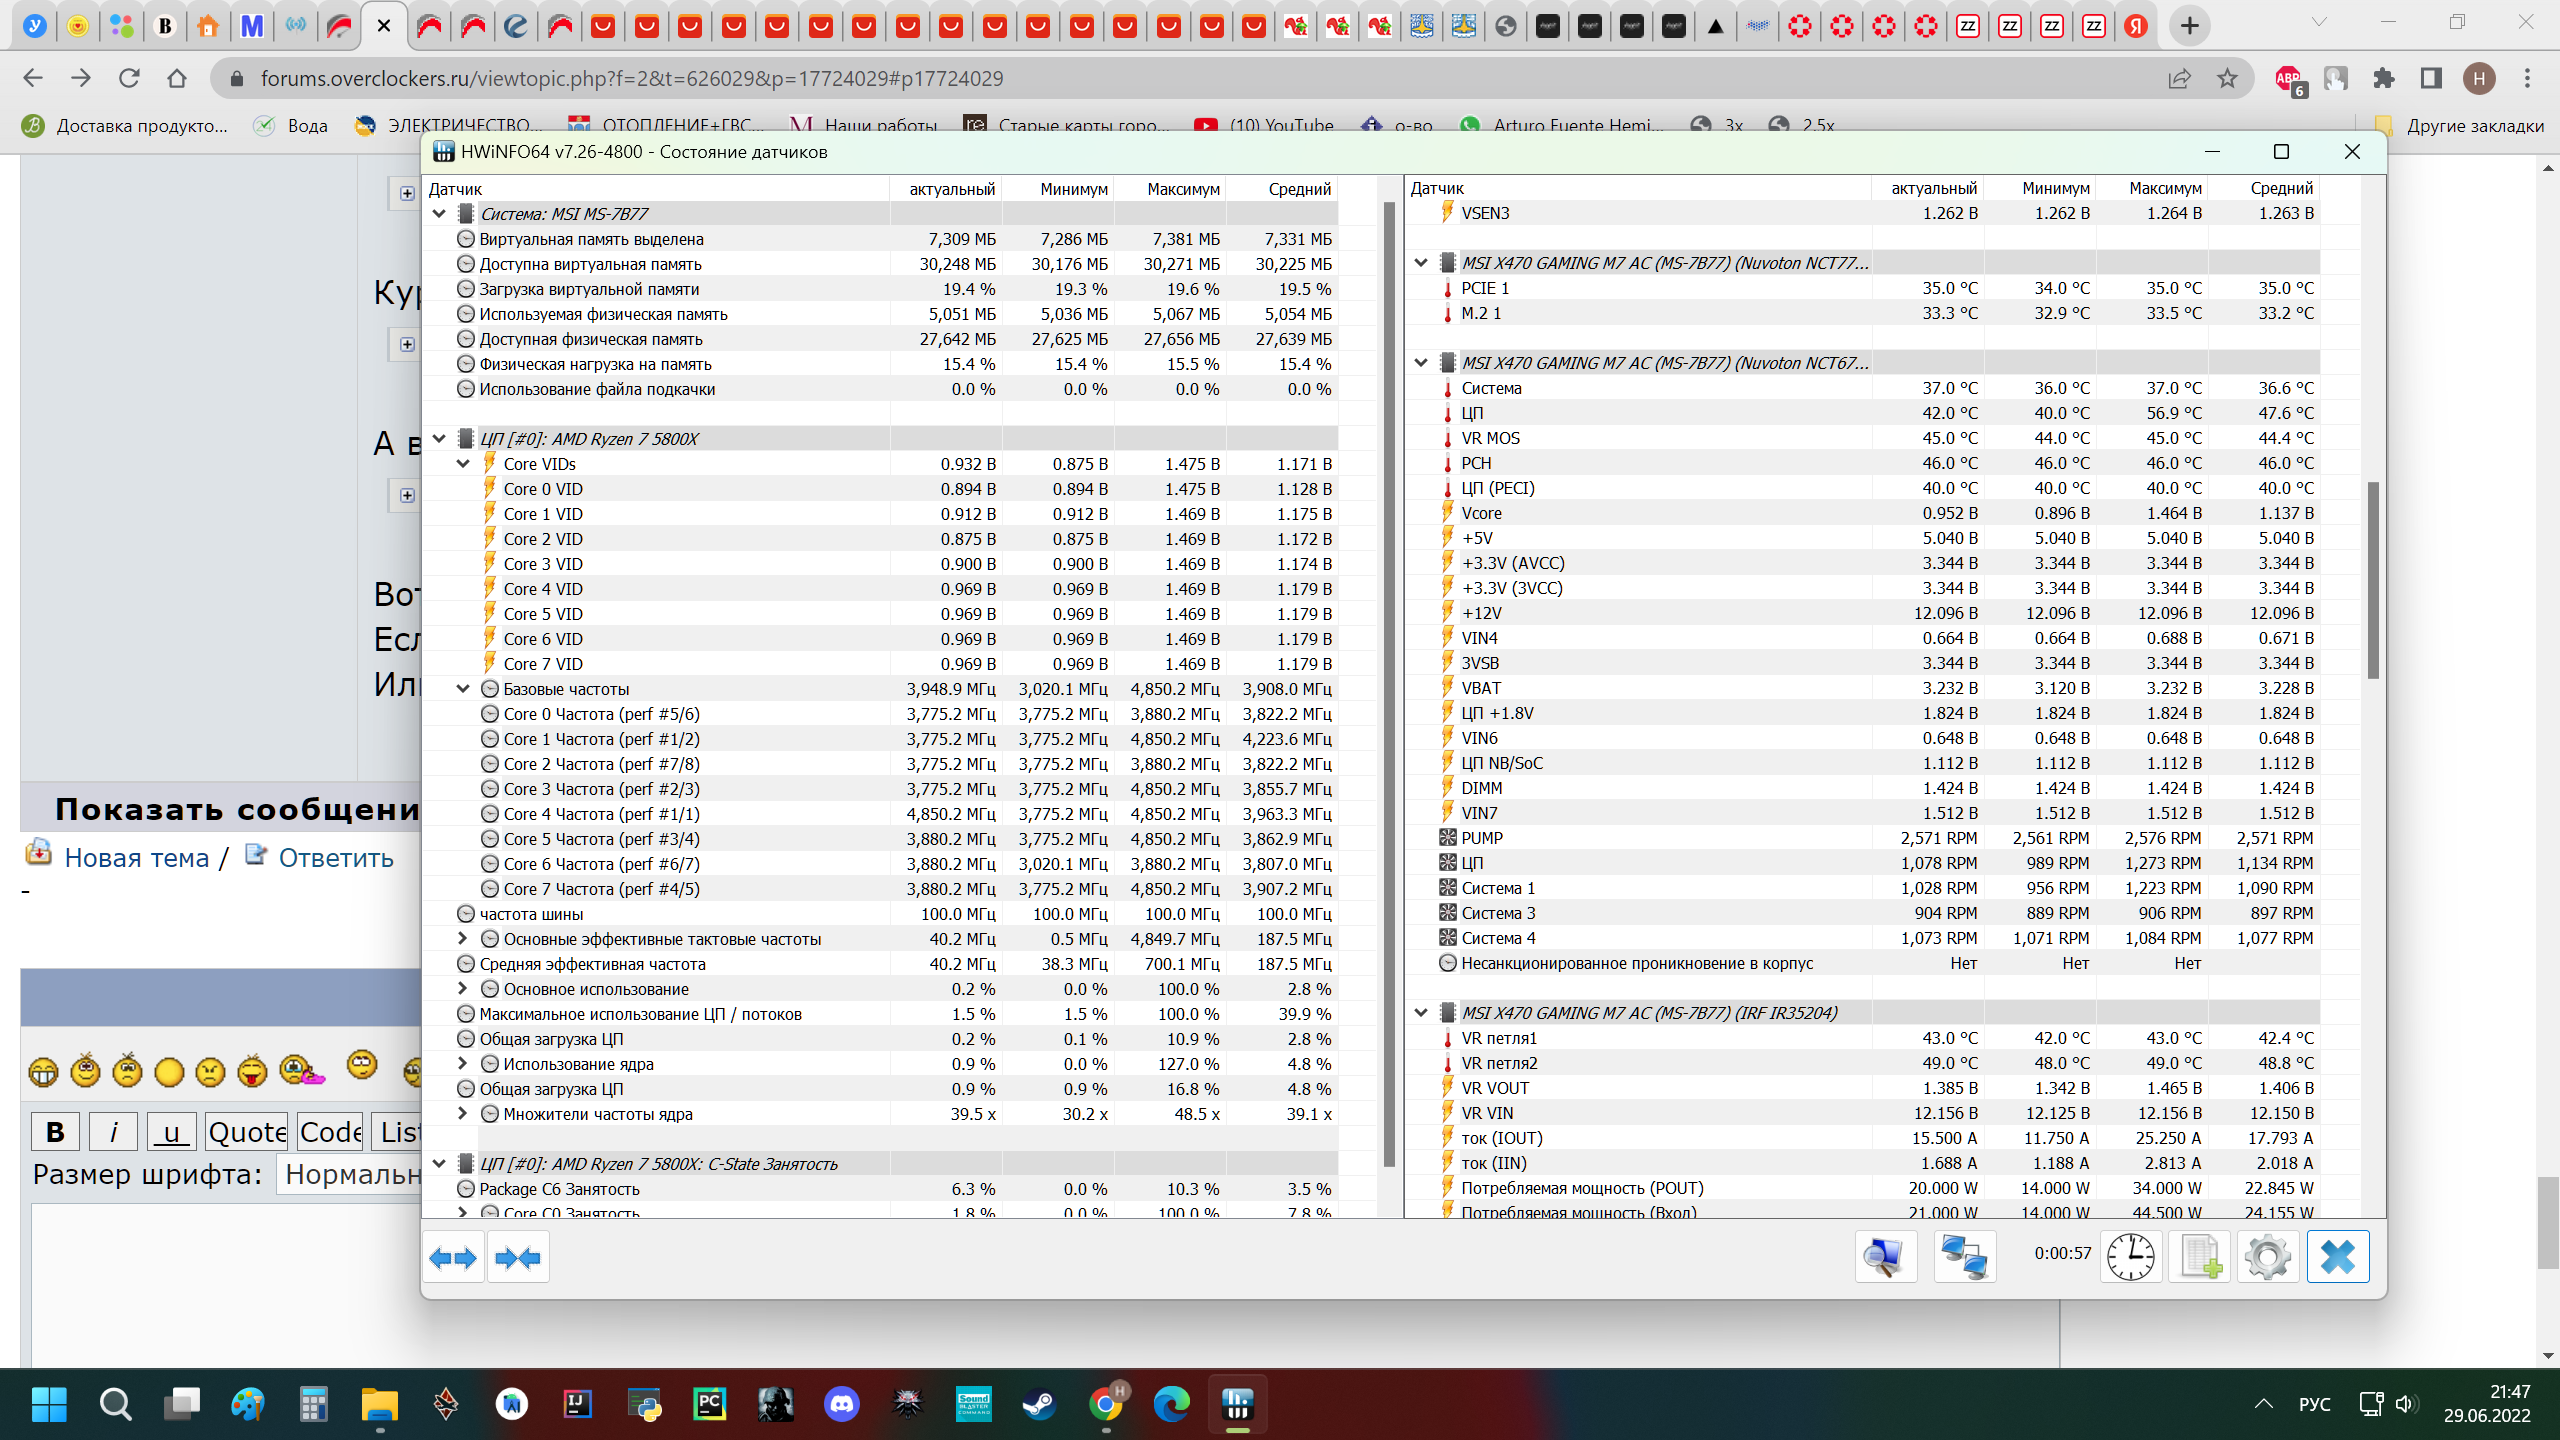Collapse the Core VIDs tree node
2560x1440 pixels.
pos(463,464)
